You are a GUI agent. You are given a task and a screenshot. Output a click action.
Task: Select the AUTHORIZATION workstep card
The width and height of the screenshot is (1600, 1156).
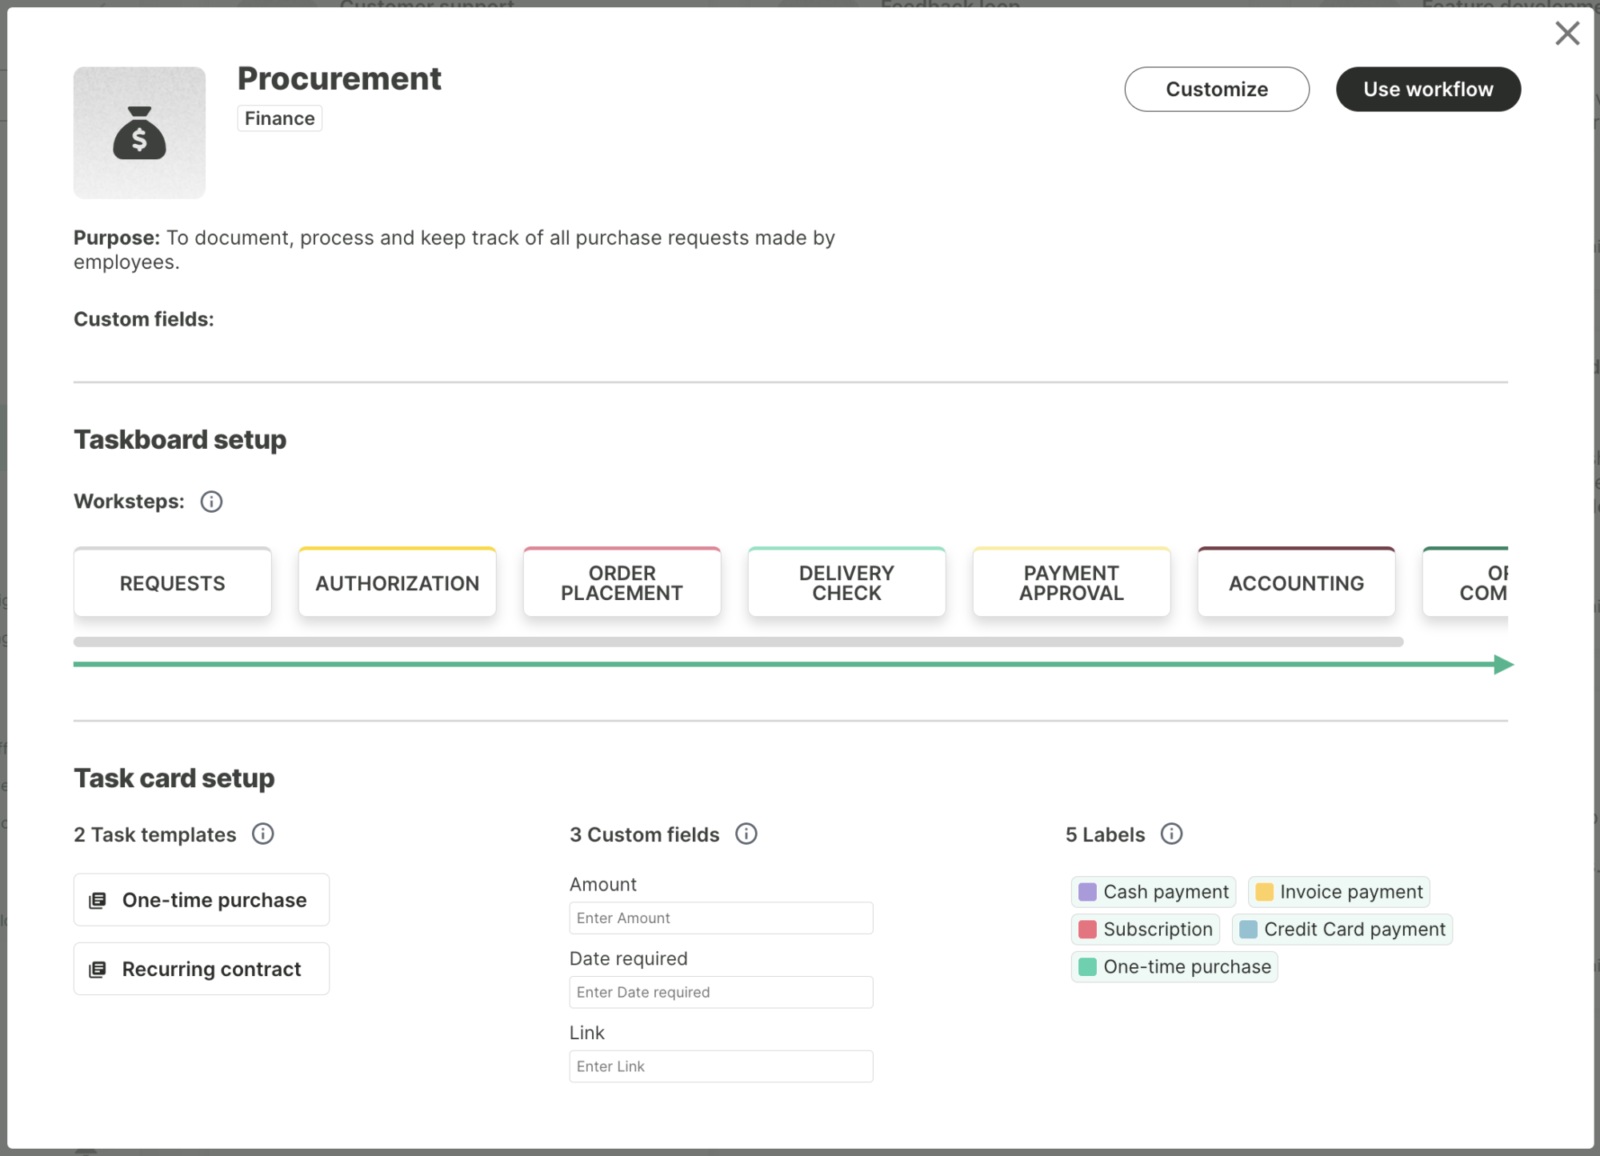(x=397, y=583)
